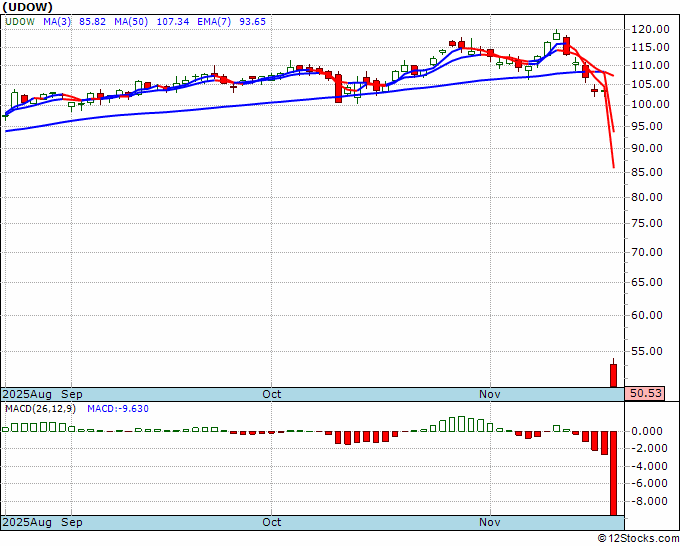Select the MA(3) legend label
This screenshot has height=546, width=680.
tap(57, 22)
